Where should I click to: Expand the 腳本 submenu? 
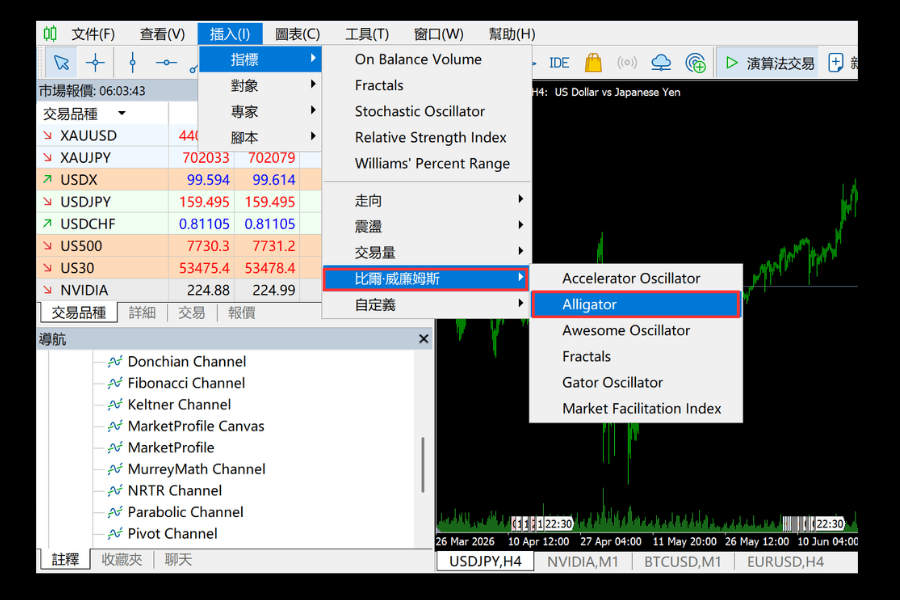pyautogui.click(x=260, y=138)
